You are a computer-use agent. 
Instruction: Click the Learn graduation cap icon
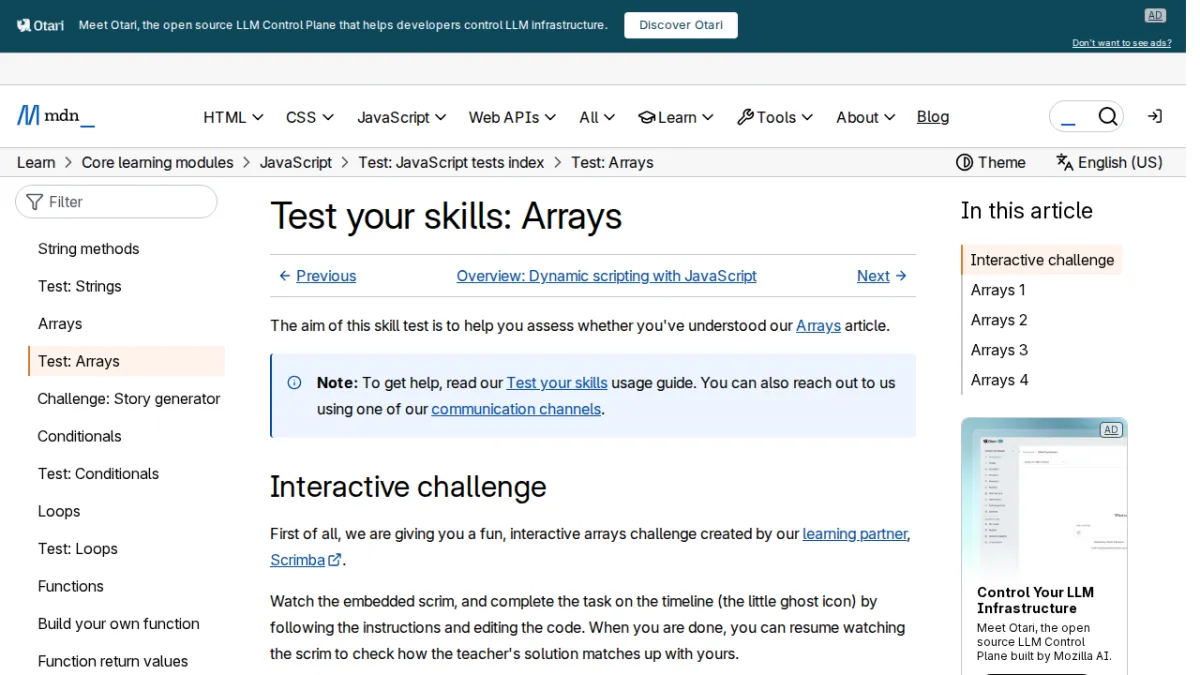point(647,117)
